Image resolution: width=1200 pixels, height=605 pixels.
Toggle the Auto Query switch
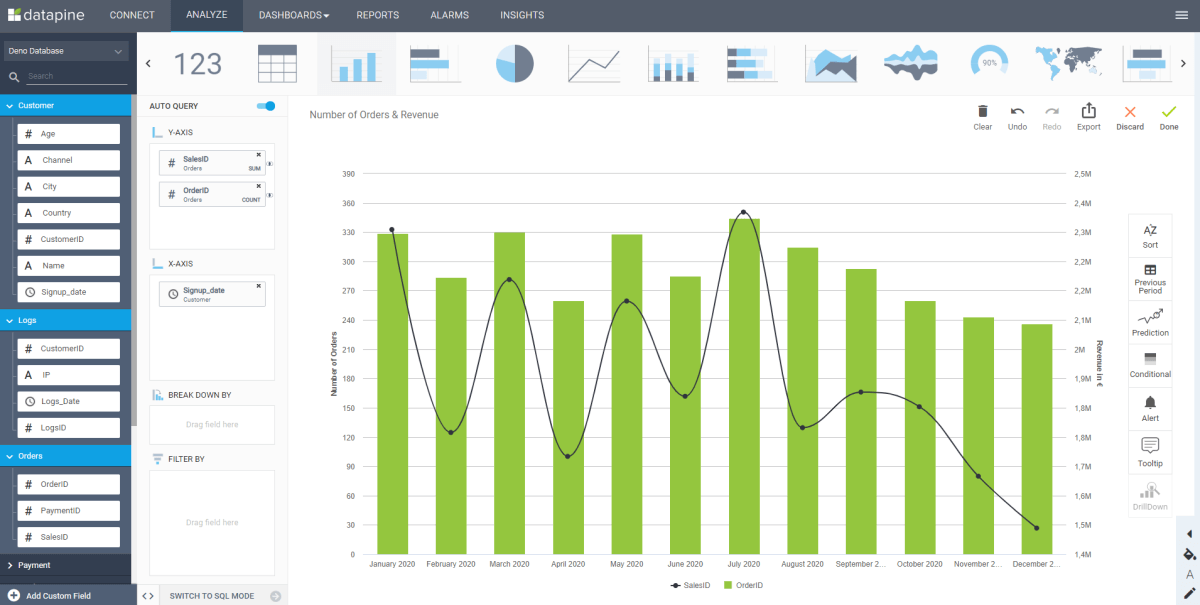(265, 106)
